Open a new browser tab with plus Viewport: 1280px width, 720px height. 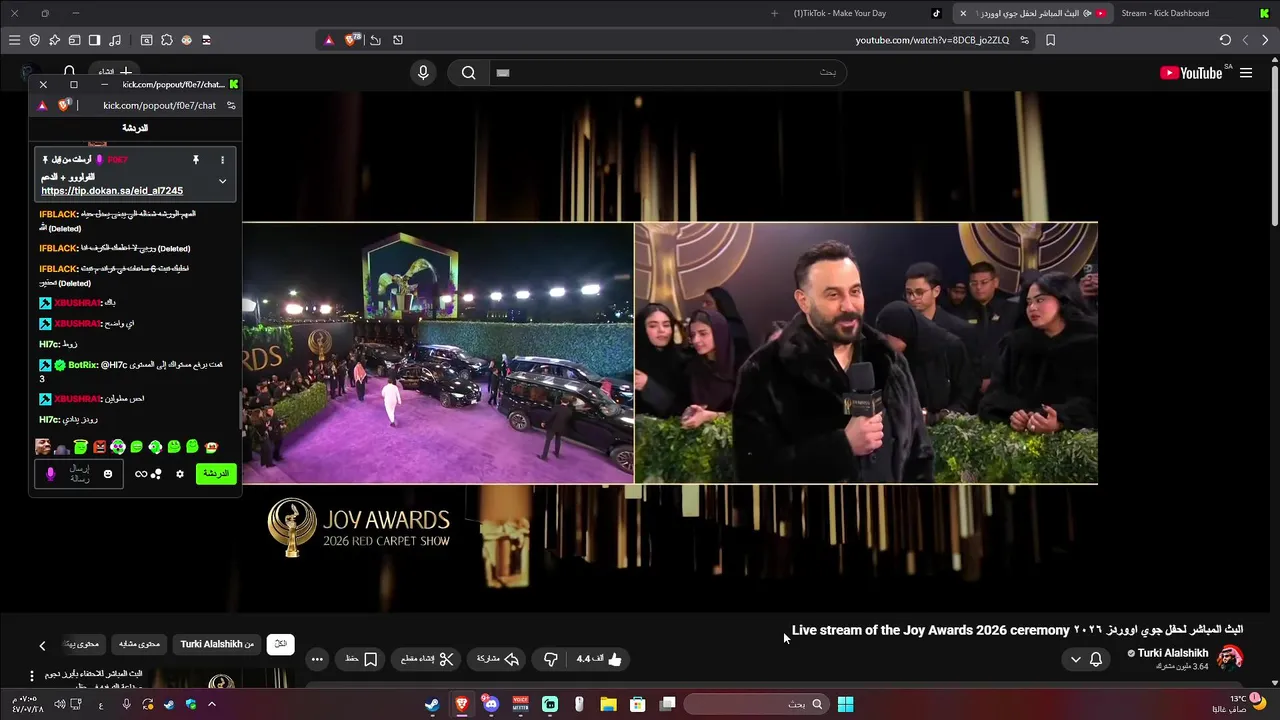click(x=774, y=13)
